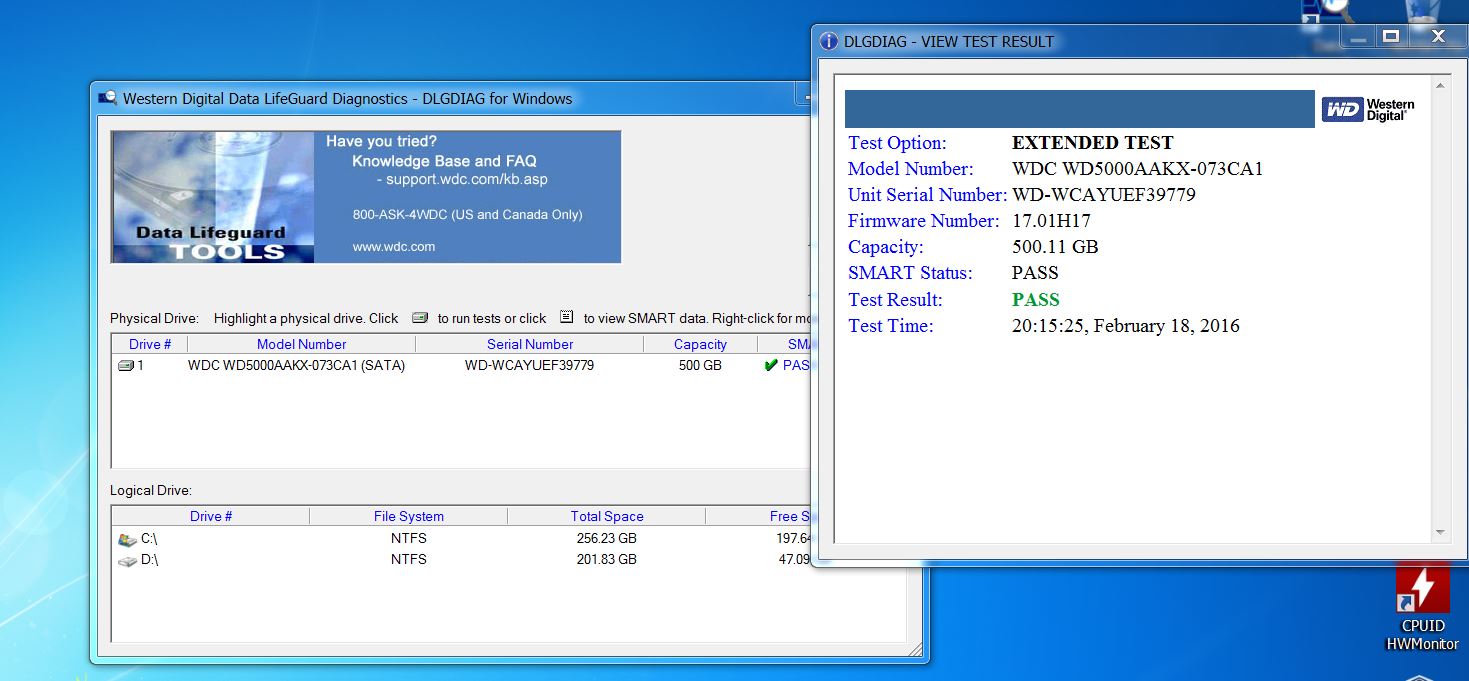Click the result pane scroll up arrow

pyautogui.click(x=1441, y=85)
